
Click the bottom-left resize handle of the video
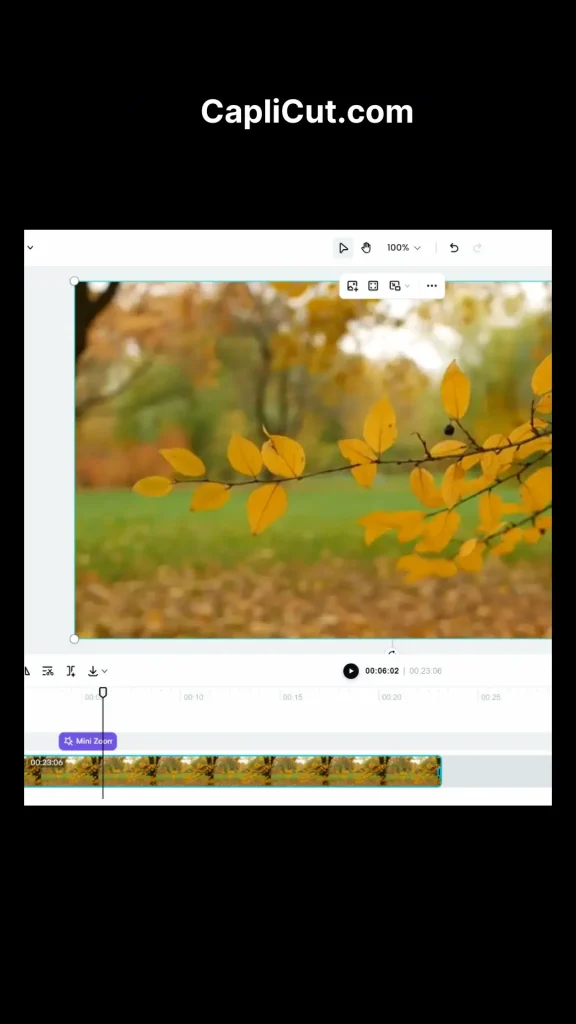click(x=74, y=639)
